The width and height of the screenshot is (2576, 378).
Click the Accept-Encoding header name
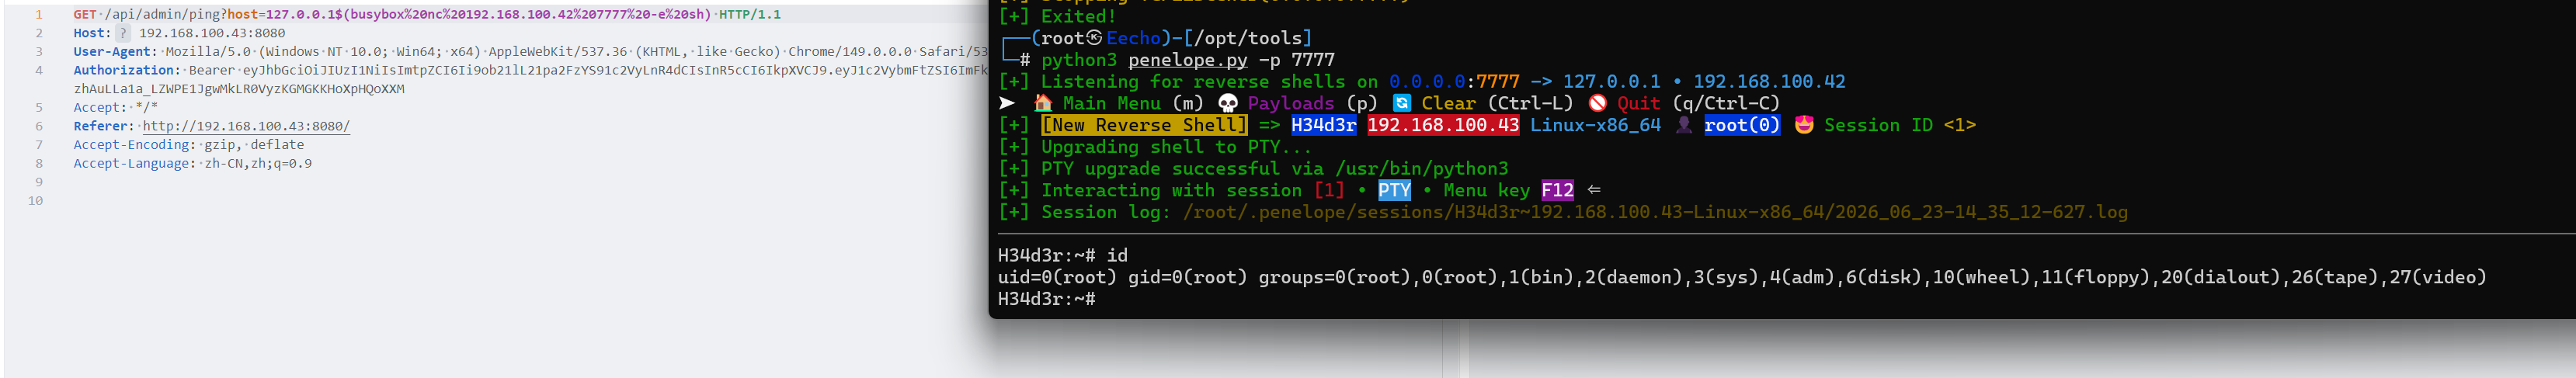[x=133, y=145]
